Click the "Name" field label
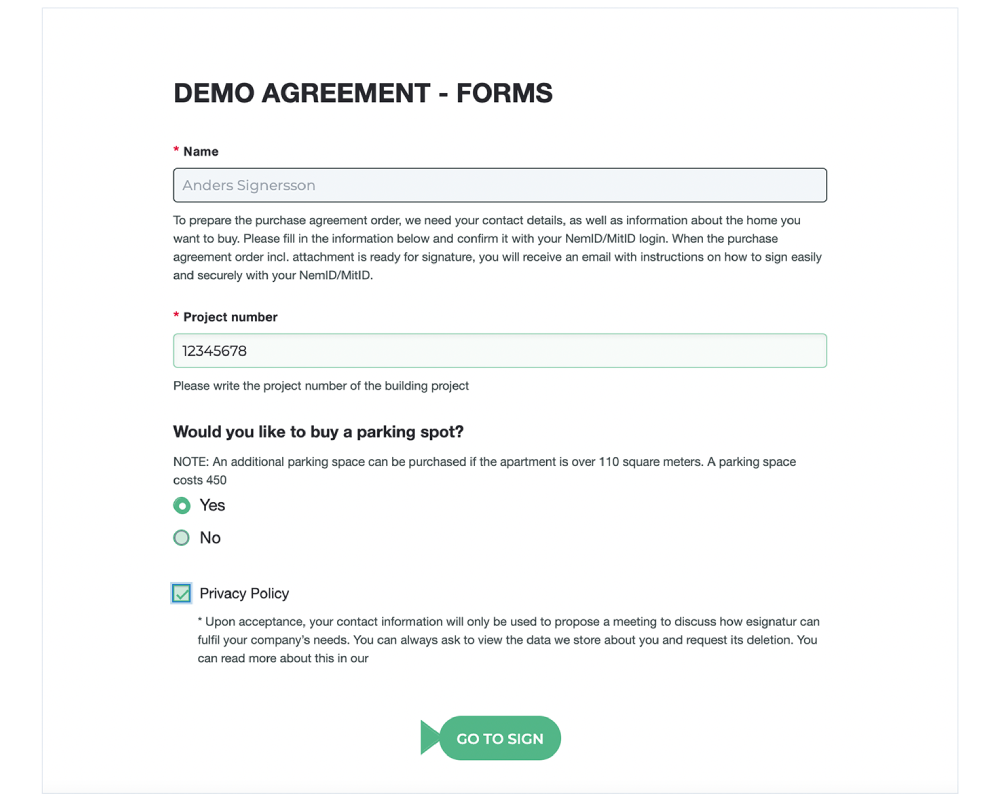This screenshot has height=800, width=1000. 201,152
